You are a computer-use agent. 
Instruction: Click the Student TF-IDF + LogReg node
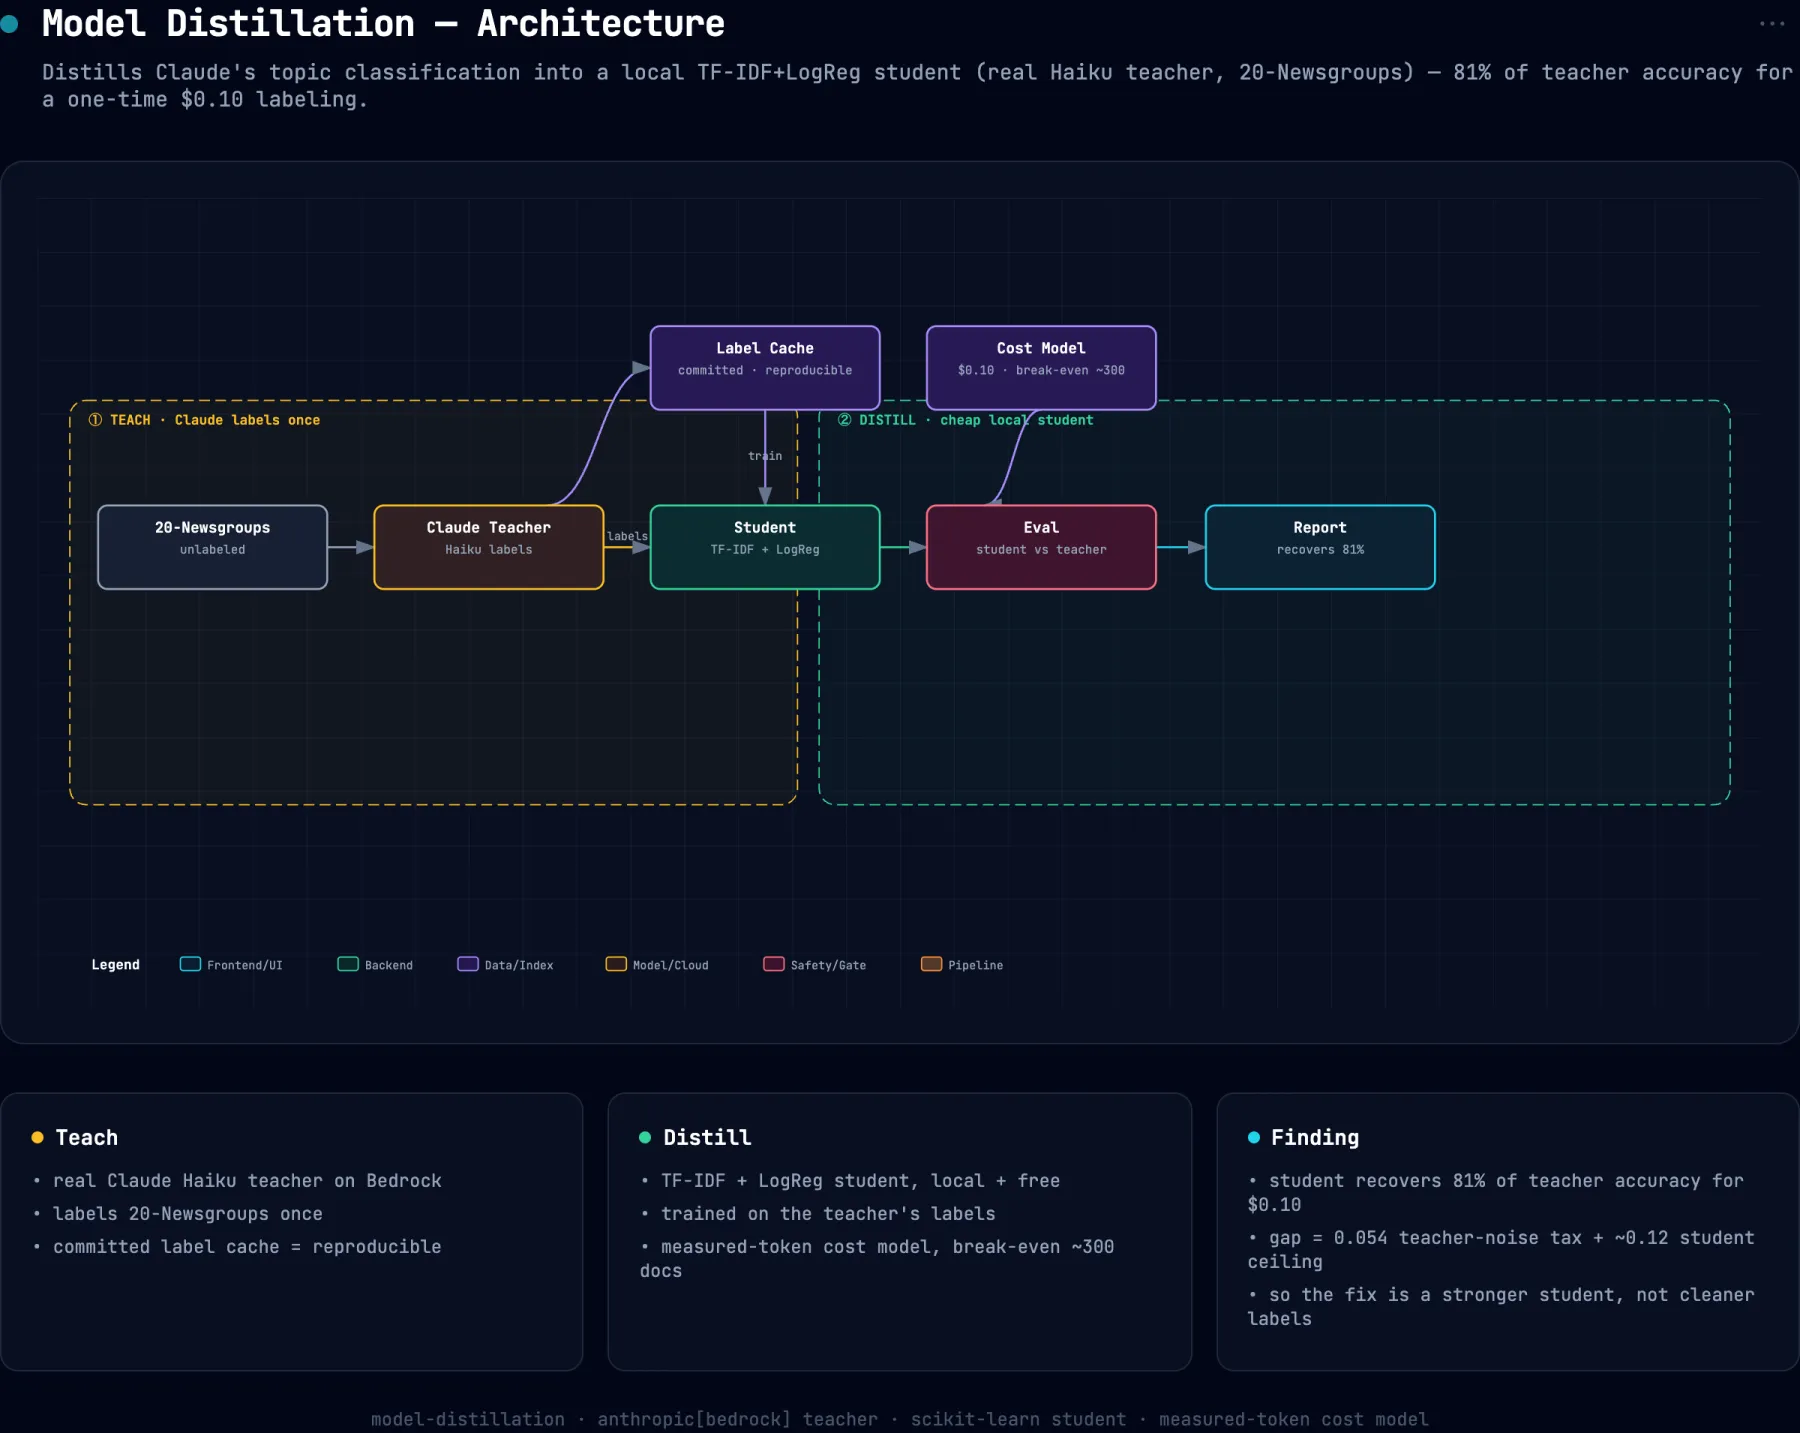pyautogui.click(x=765, y=547)
